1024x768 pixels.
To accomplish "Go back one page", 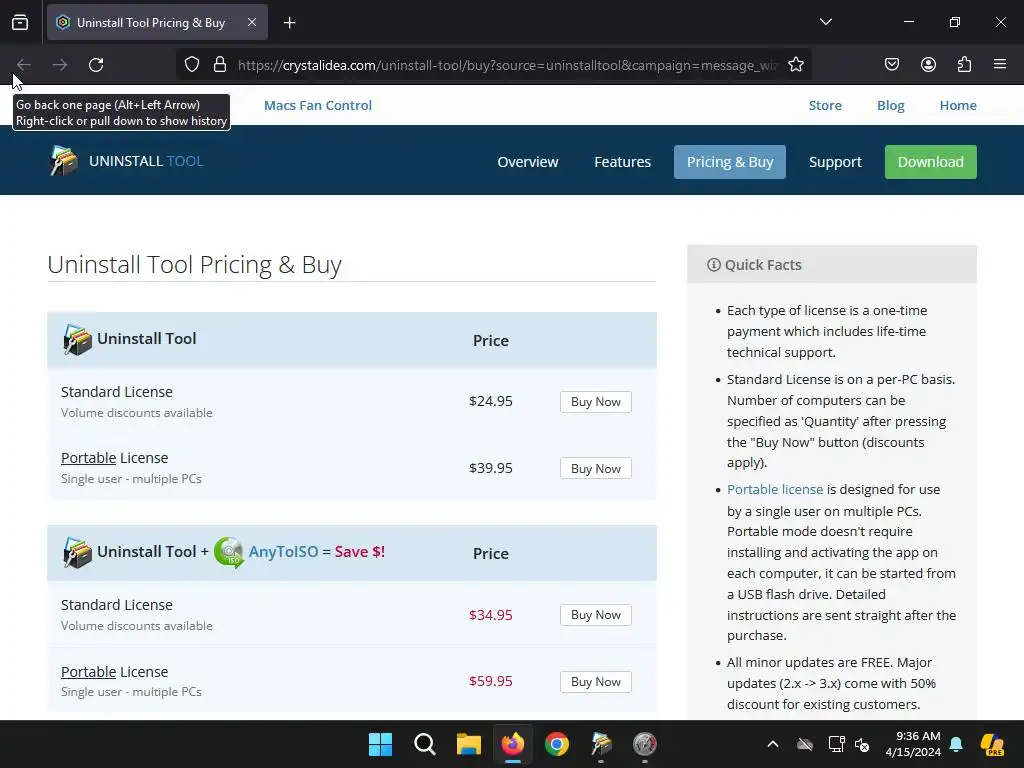I will click(24, 65).
